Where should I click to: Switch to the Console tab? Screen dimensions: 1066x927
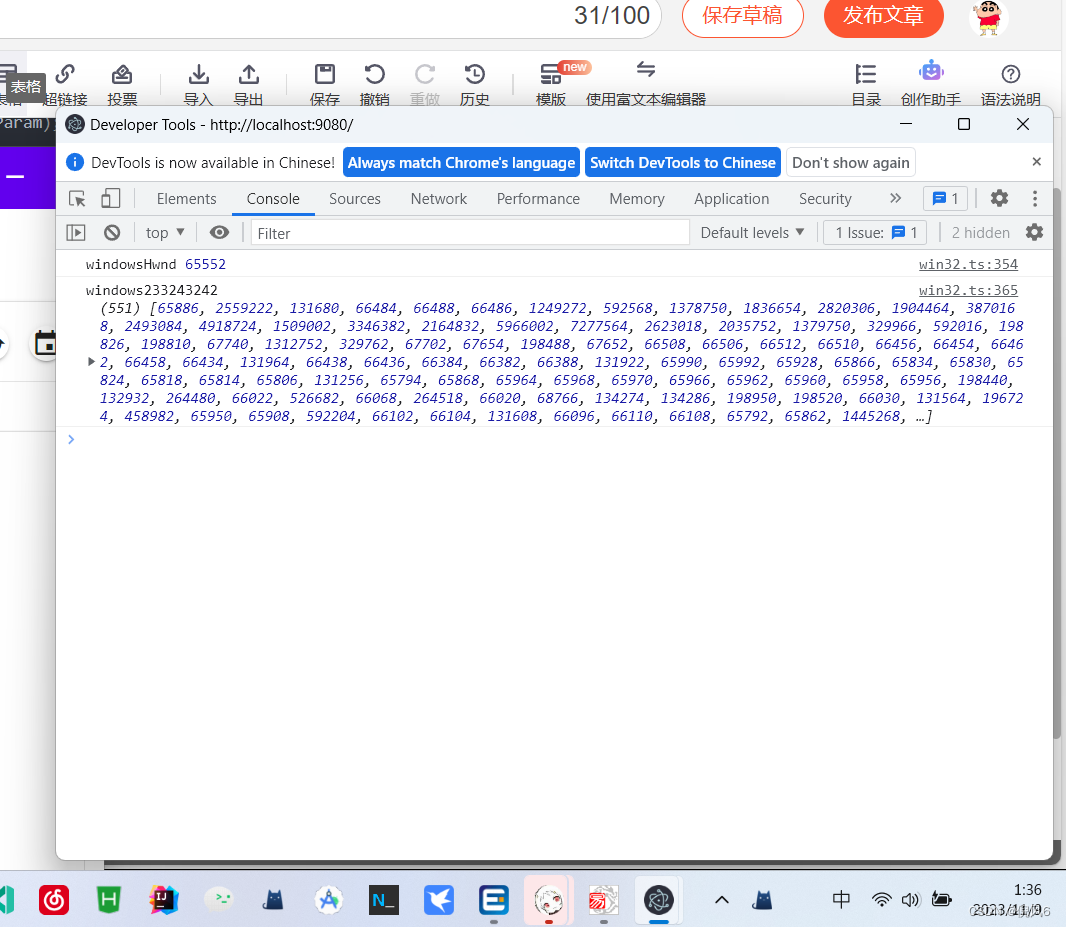273,198
